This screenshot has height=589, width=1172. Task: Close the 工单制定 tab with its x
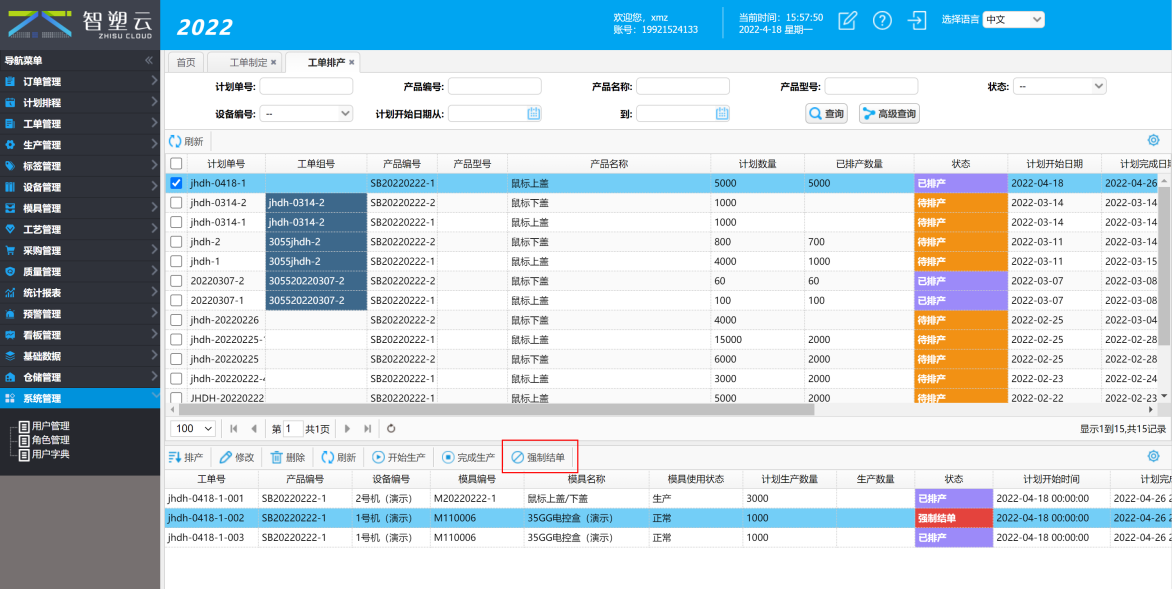[x=274, y=62]
